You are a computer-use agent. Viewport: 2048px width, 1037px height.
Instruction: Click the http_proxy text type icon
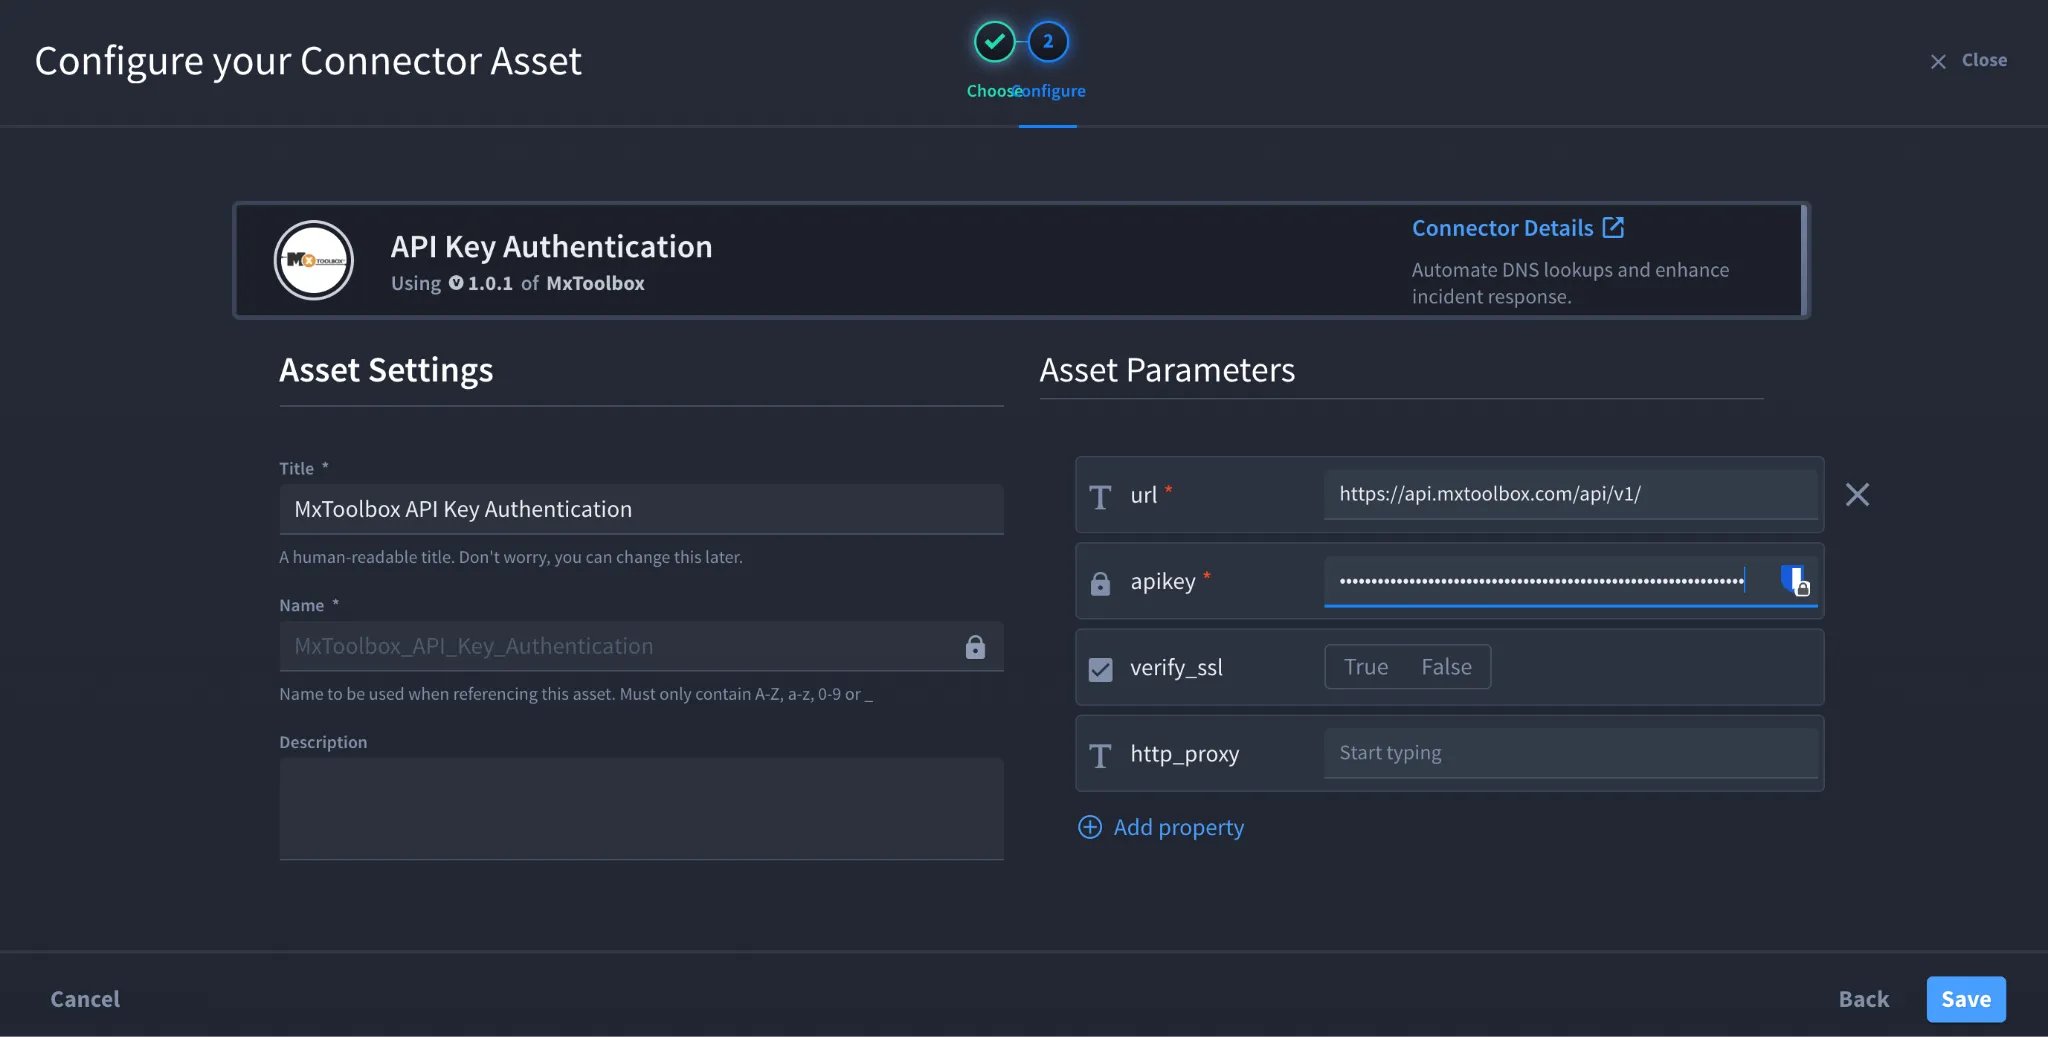(1100, 755)
